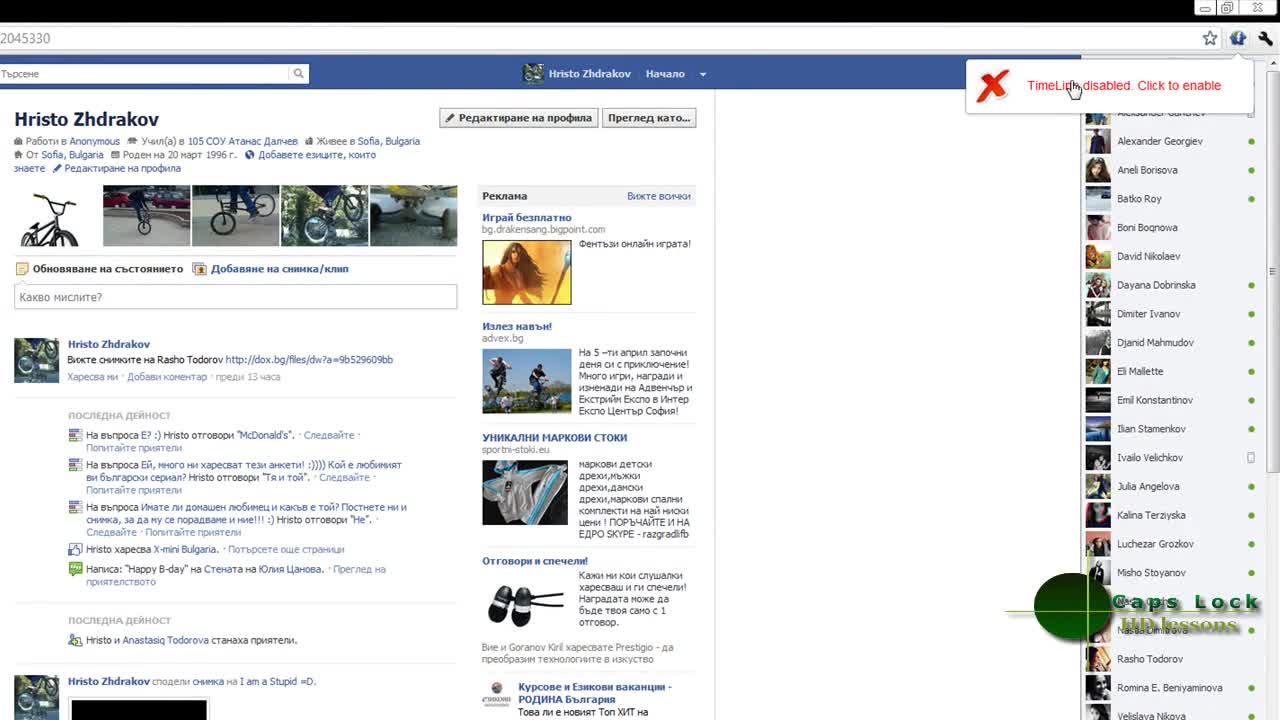The image size is (1280, 720).
Task: Click Julia Angelova's chat avatar
Action: [x=1098, y=486]
